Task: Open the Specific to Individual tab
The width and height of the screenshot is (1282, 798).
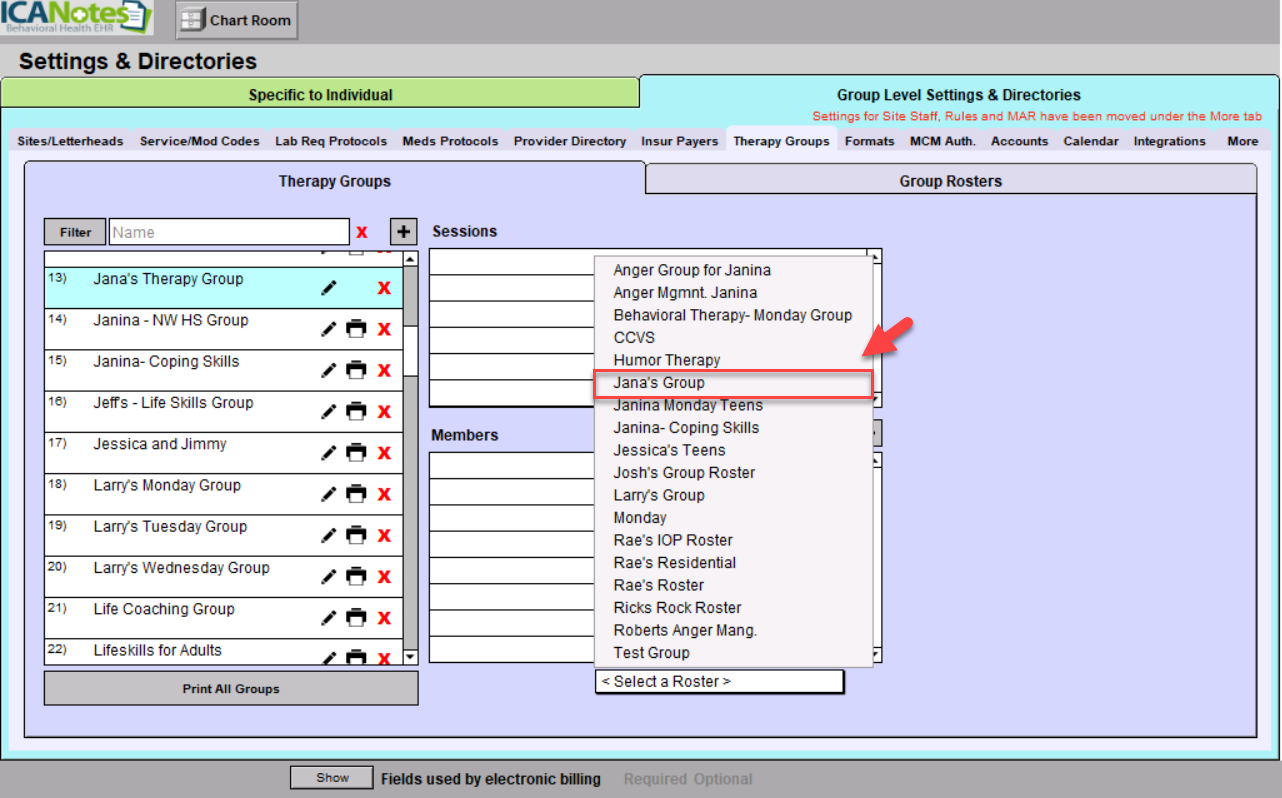Action: click(x=320, y=95)
